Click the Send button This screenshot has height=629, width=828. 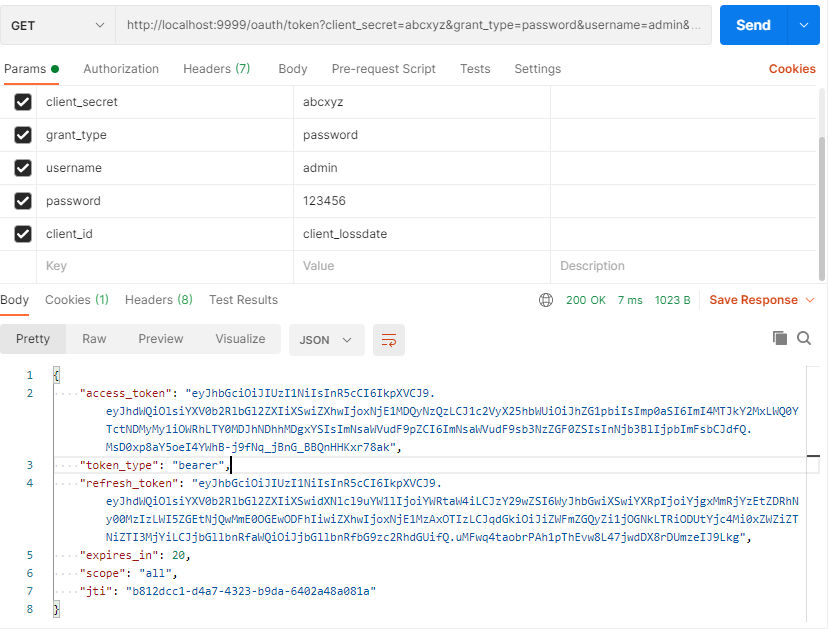click(754, 25)
